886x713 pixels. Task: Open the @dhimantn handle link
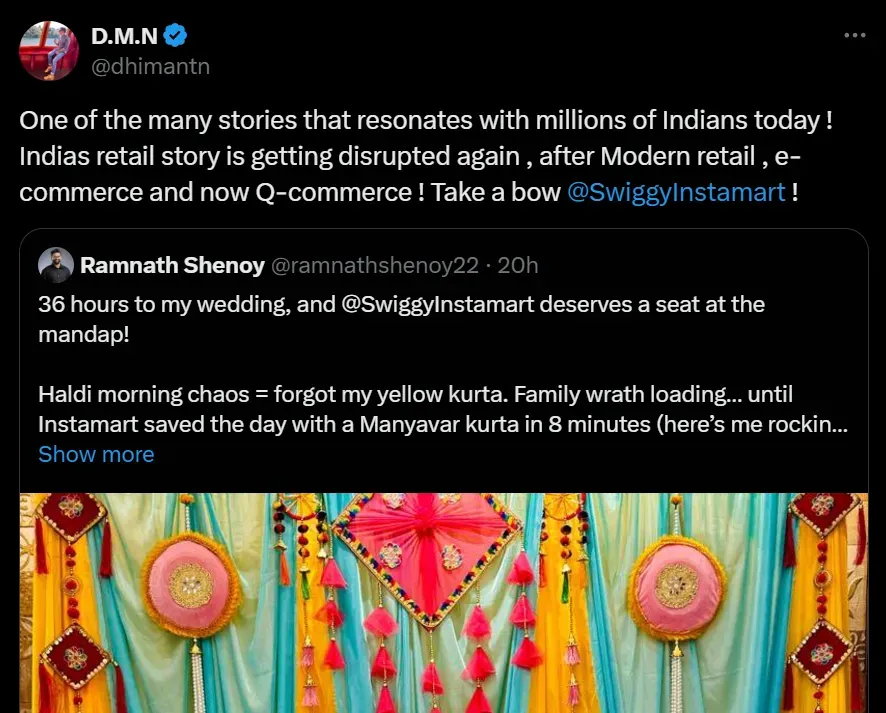pos(150,66)
